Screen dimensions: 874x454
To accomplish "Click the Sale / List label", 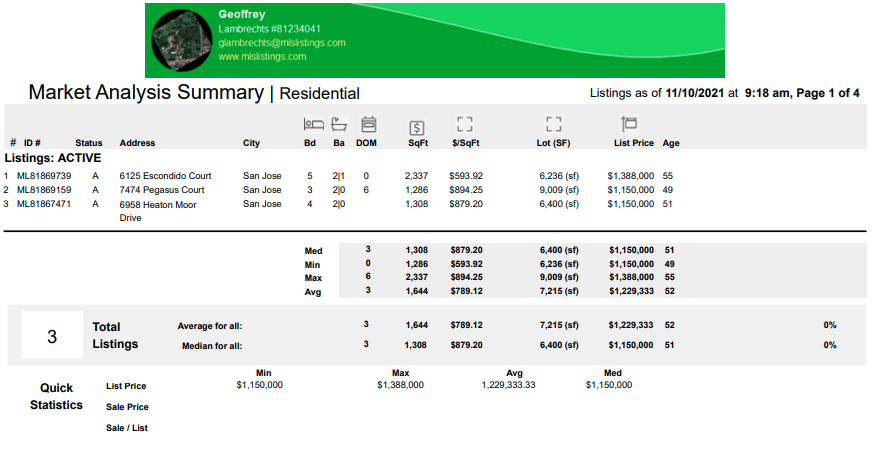I will tap(127, 428).
